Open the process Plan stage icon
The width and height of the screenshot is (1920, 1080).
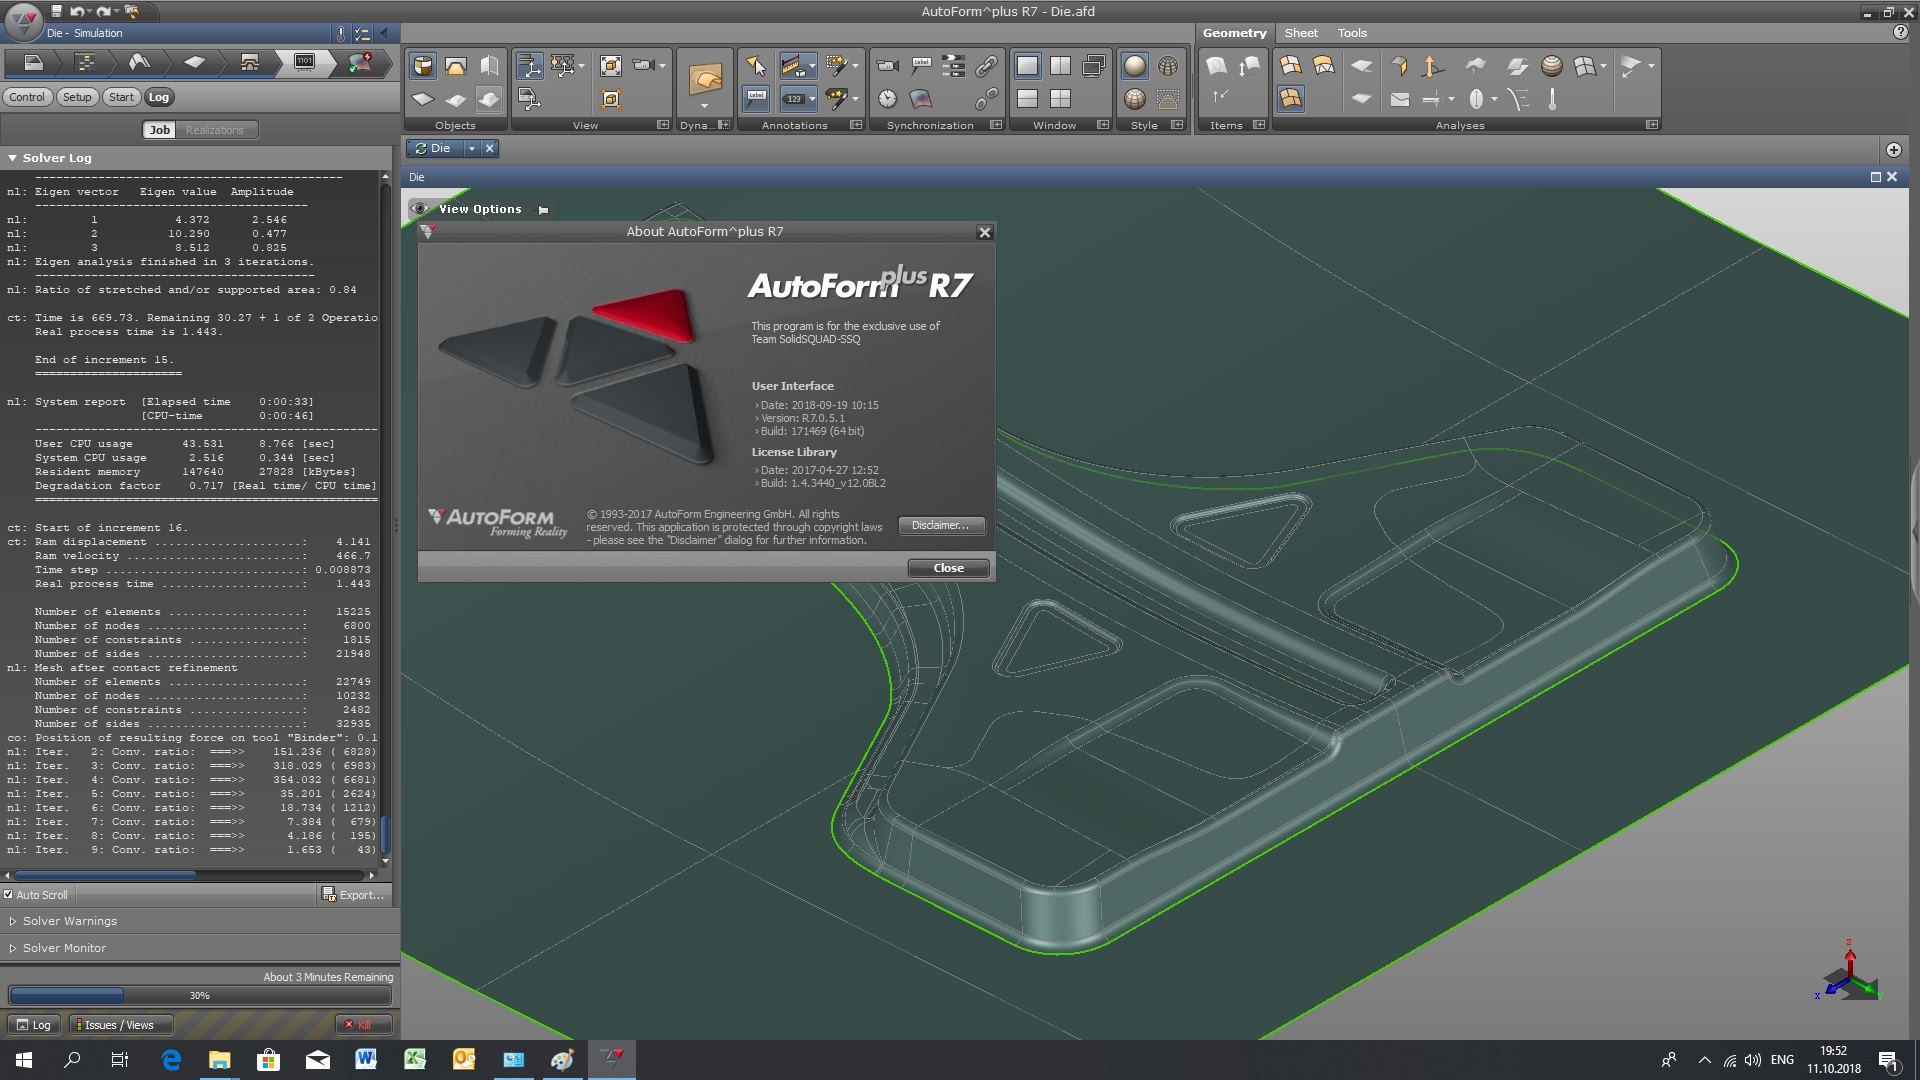(x=86, y=62)
